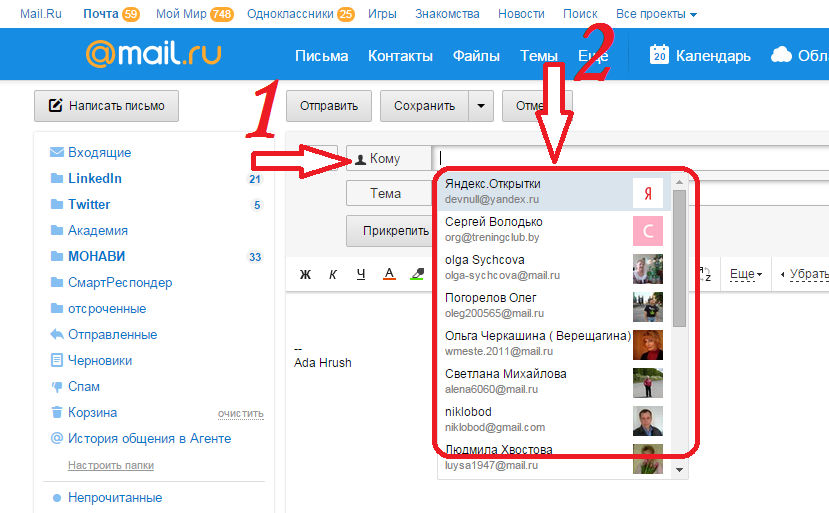
Task: Open История общения в Агенте
Action: click(x=149, y=438)
